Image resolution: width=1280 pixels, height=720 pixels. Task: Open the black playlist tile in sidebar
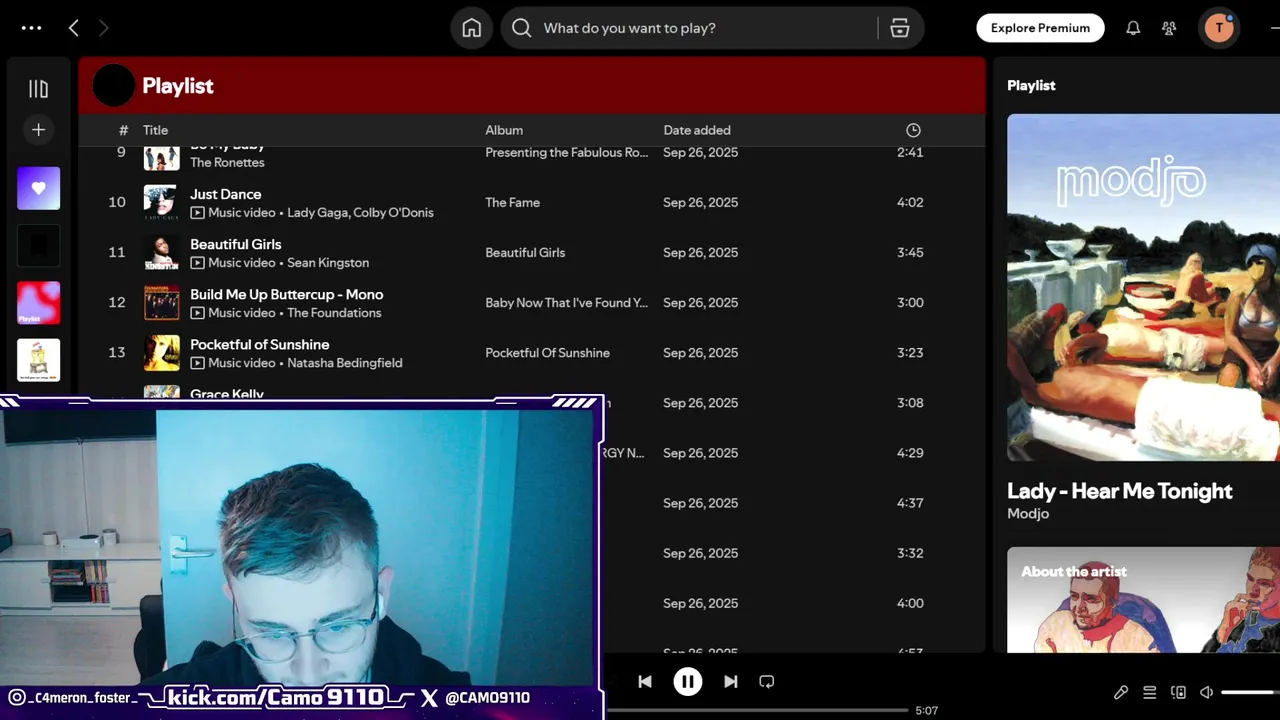coord(38,245)
